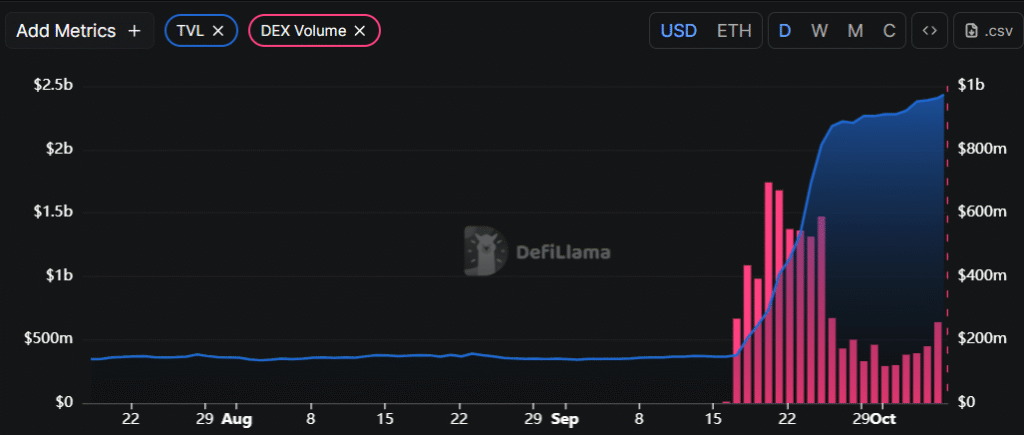The image size is (1024, 435).
Task: Open the Add Metrics menu
Action: (x=79, y=31)
